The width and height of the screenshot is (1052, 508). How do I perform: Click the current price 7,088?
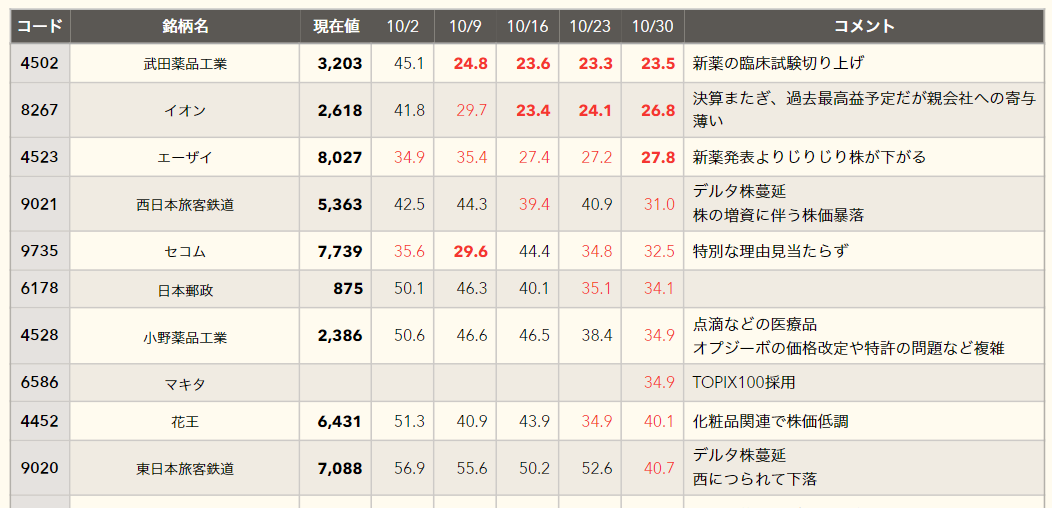(340, 468)
